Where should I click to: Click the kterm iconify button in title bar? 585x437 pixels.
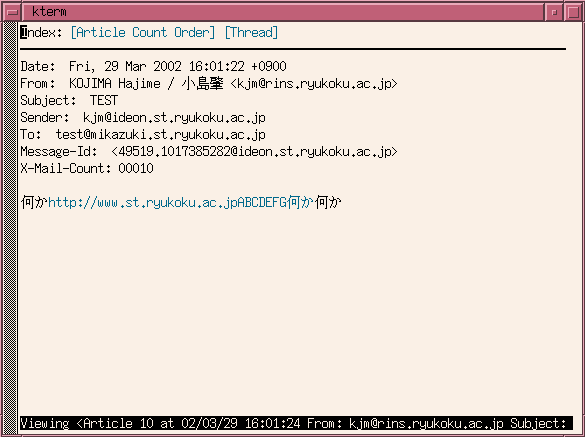click(554, 12)
